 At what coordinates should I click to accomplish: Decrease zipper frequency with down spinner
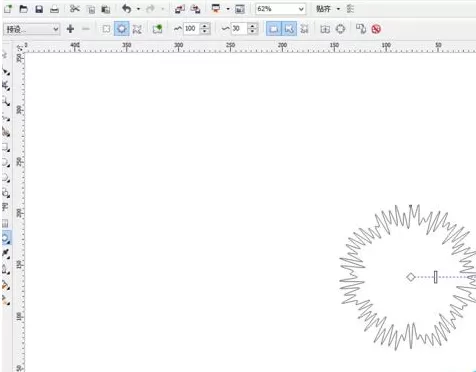coord(253,32)
